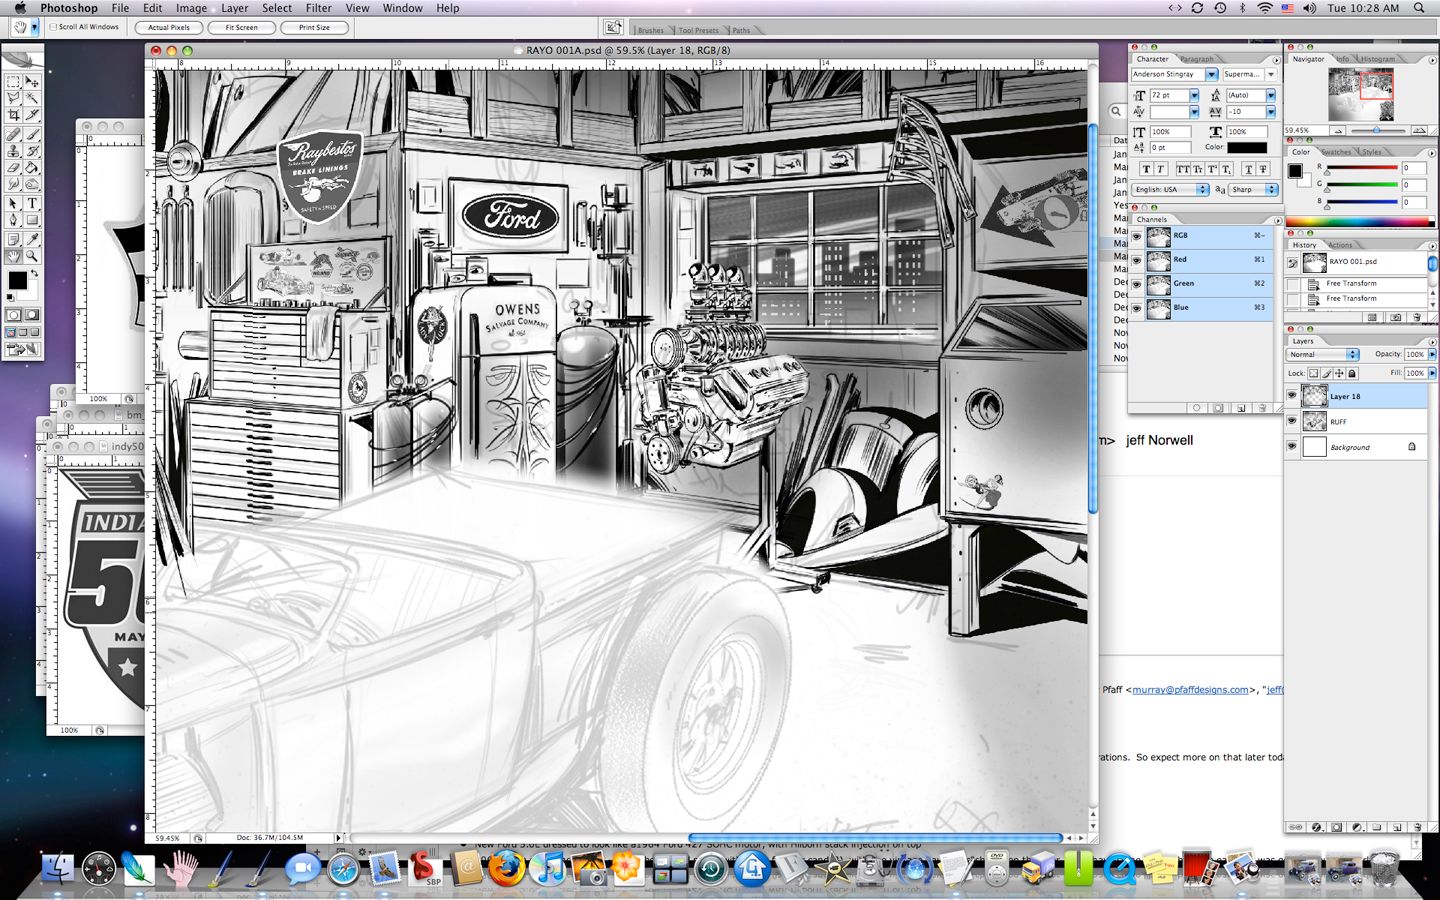
Task: Open layer Fill slider arrow
Action: tap(1432, 373)
